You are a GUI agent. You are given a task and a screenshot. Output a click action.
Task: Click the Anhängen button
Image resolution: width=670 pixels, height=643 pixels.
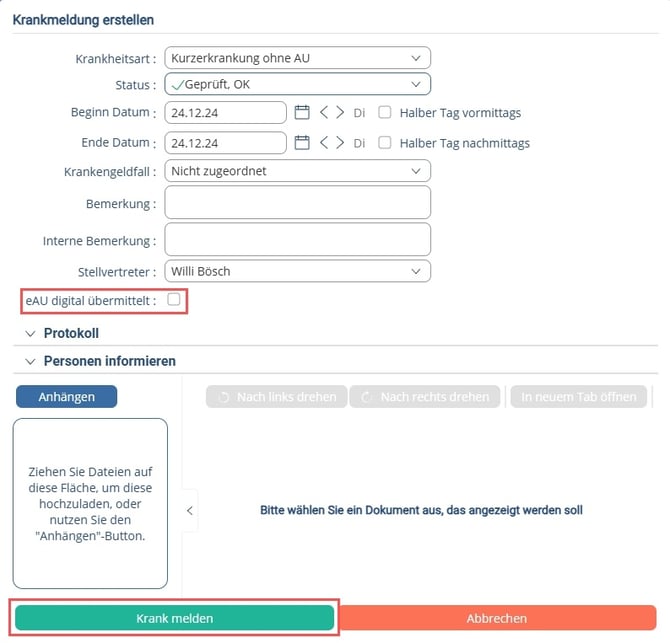[x=67, y=397]
